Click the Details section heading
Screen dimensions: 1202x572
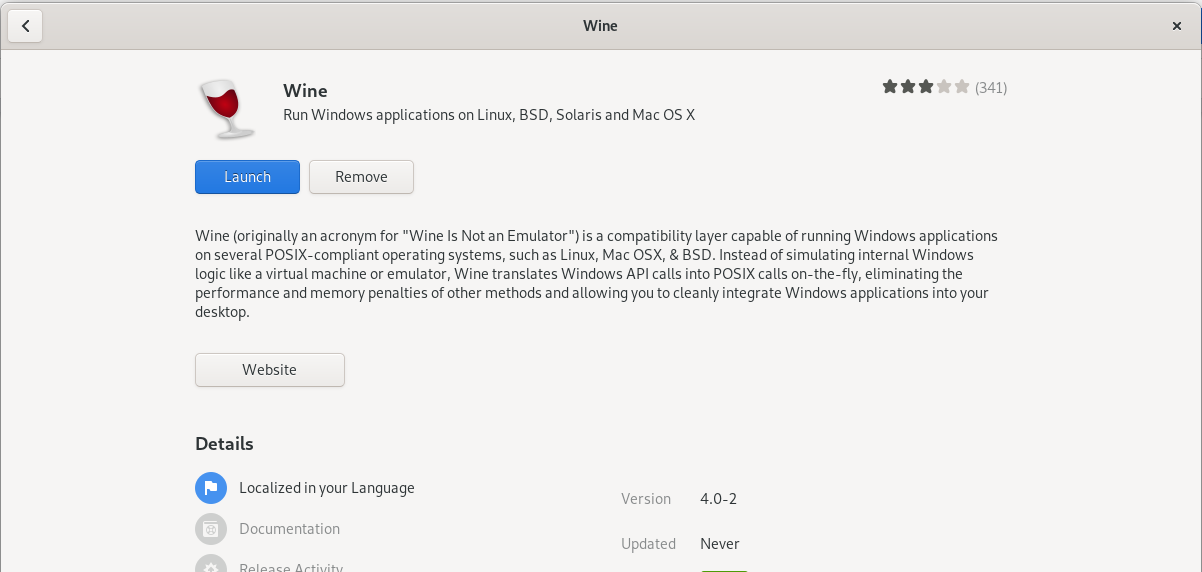224,444
